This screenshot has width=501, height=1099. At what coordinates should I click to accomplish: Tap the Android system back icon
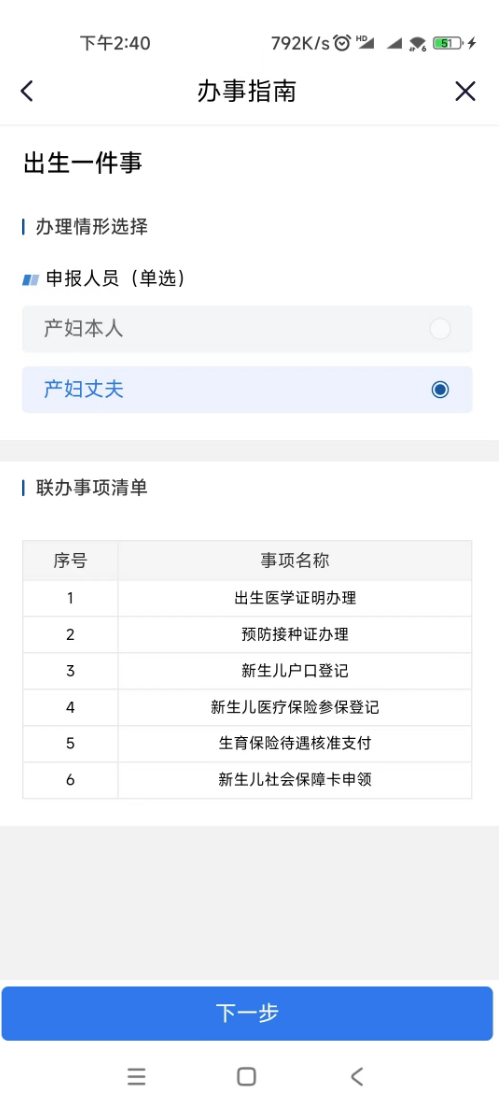(x=357, y=1076)
